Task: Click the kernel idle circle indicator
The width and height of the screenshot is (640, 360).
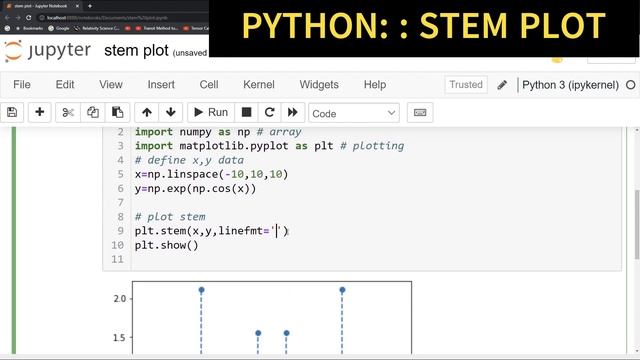Action: (x=631, y=85)
